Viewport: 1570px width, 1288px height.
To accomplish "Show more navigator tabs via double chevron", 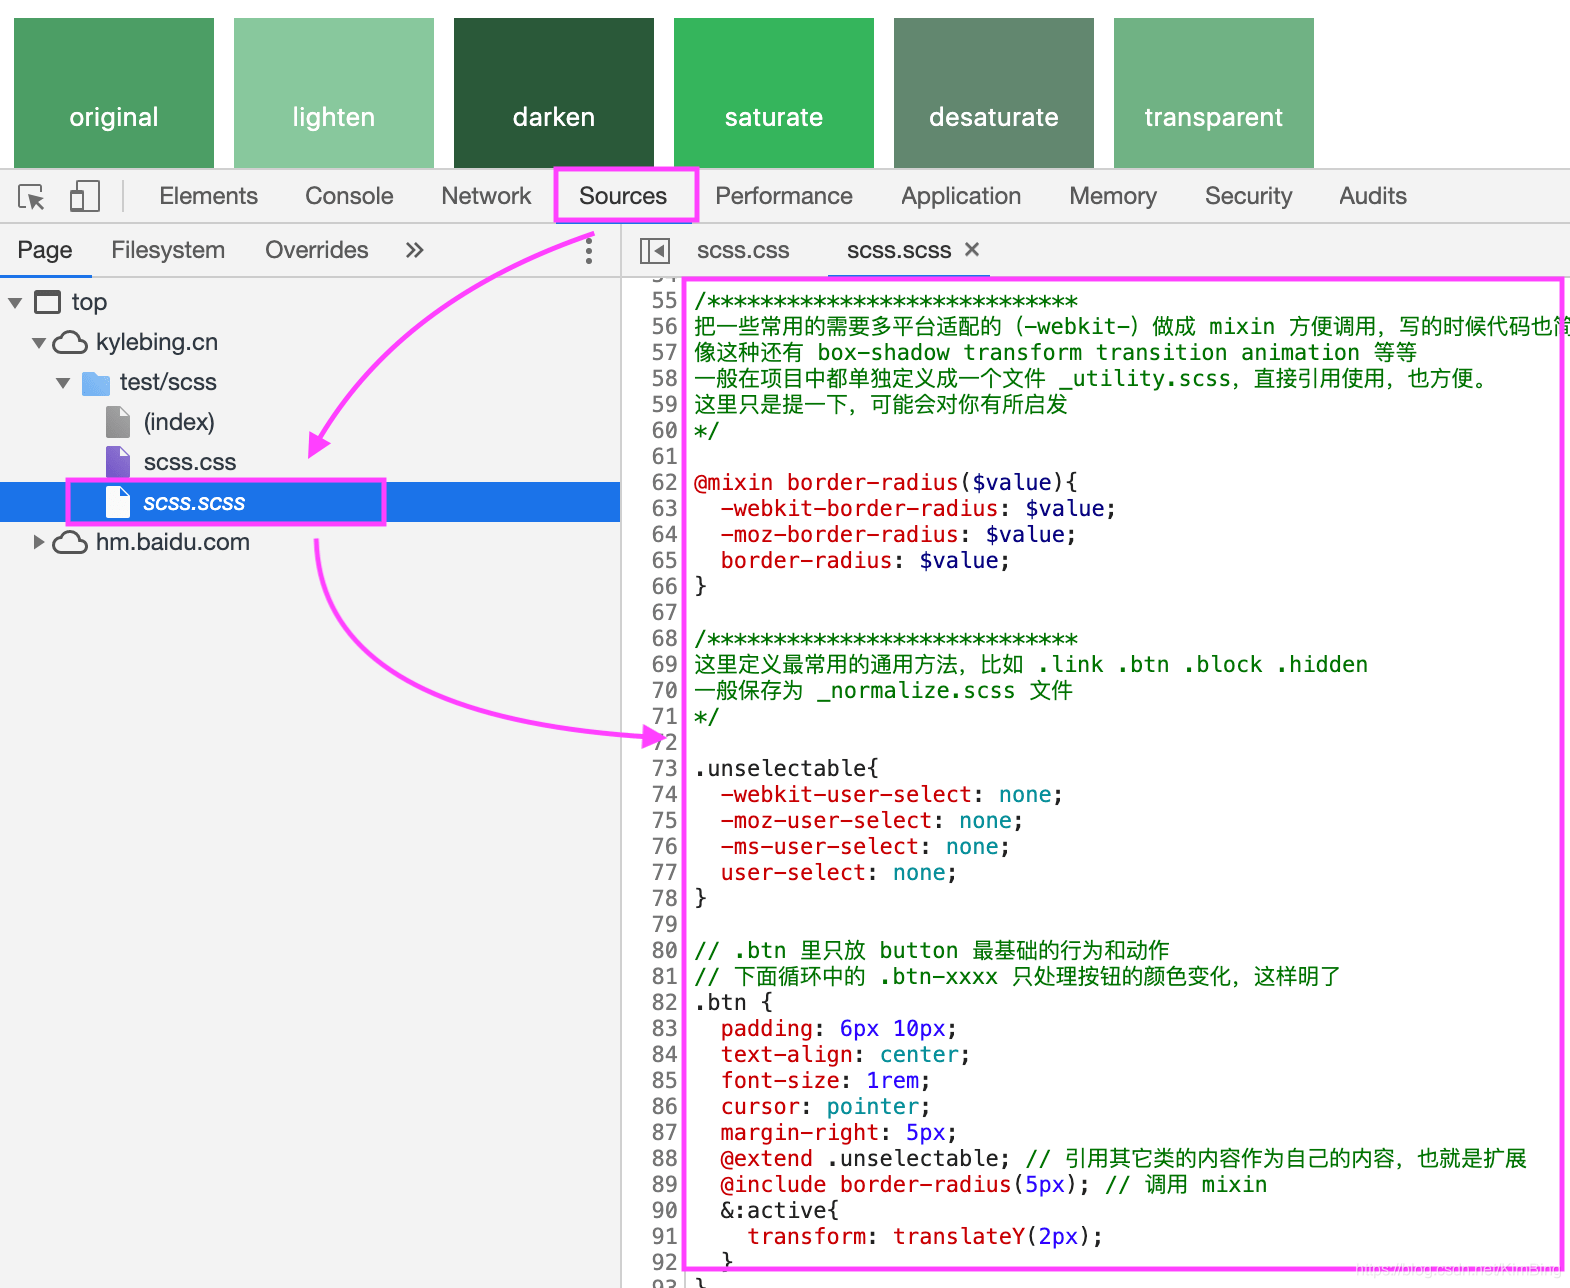I will point(414,250).
